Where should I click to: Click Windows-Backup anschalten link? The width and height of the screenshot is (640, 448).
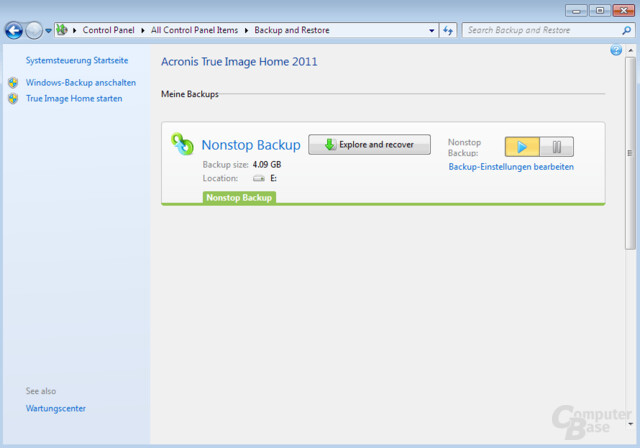tap(81, 82)
